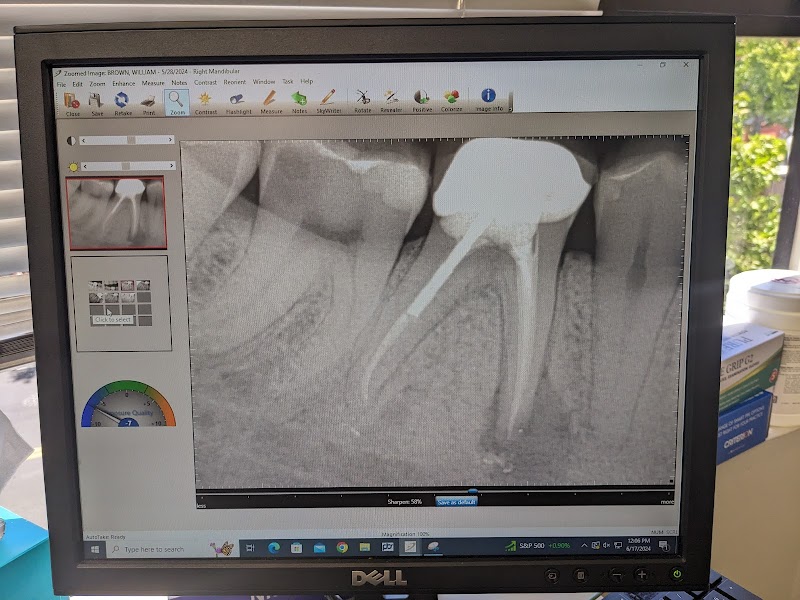Open Task View from the taskbar
Screen dimensions: 800x600
click(x=250, y=548)
